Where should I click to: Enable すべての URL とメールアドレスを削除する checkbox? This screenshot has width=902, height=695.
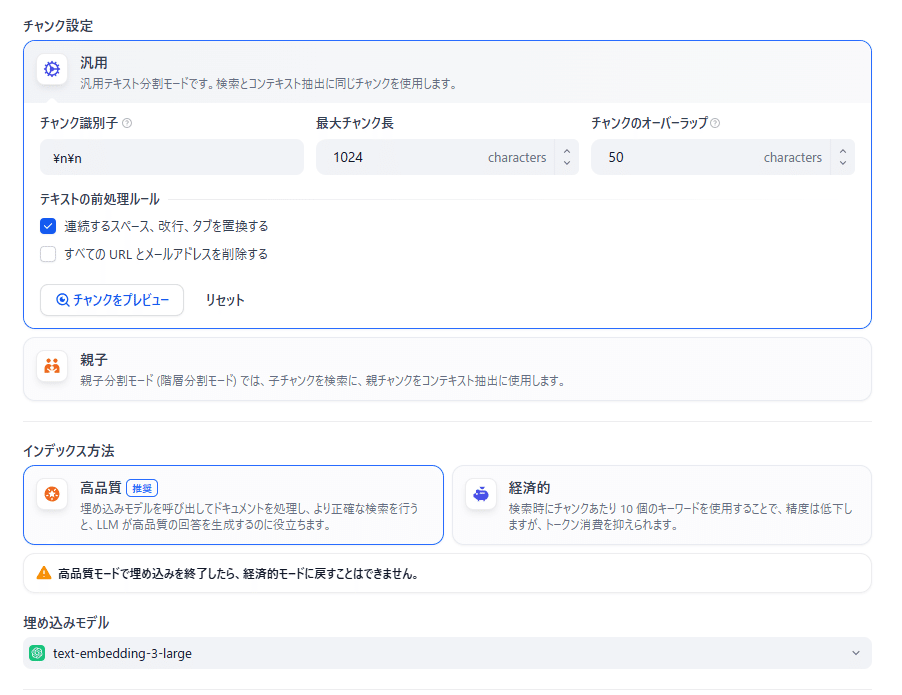tap(48, 254)
